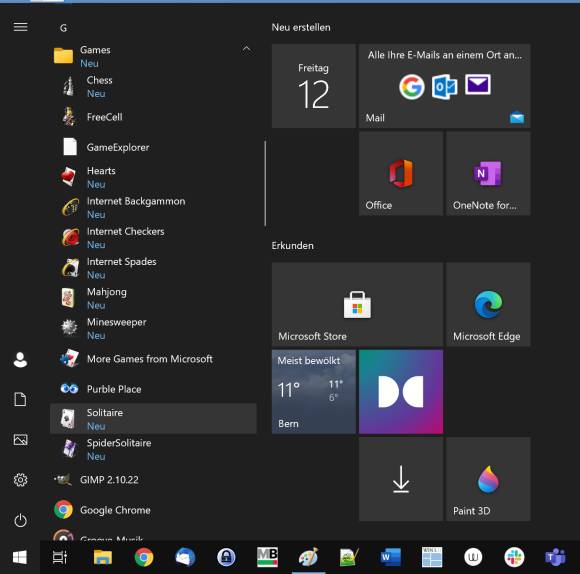580x574 pixels.
Task: Start the Hearts game
Action: pyautogui.click(x=153, y=177)
